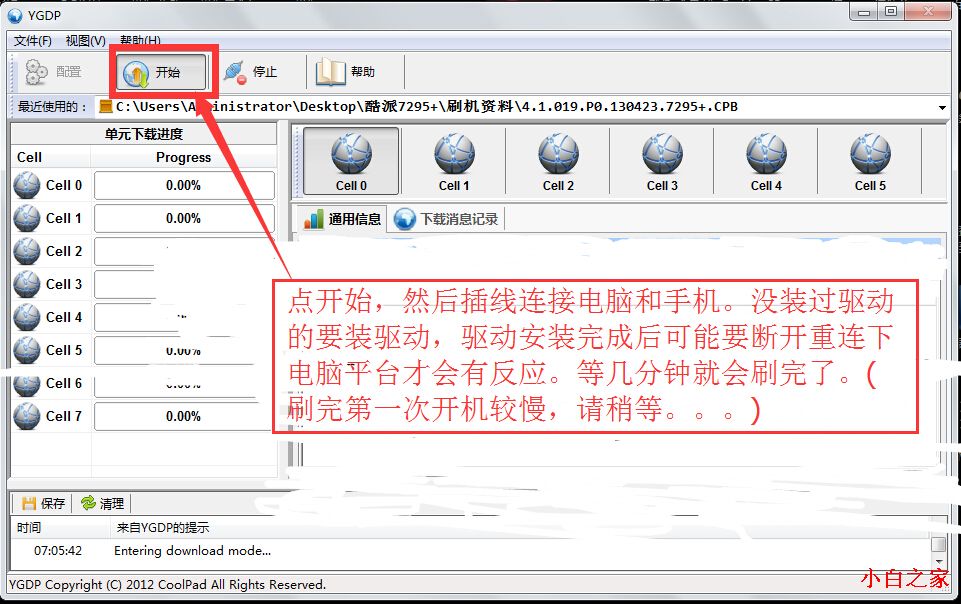Select the Cell 2 globe icon

click(558, 154)
